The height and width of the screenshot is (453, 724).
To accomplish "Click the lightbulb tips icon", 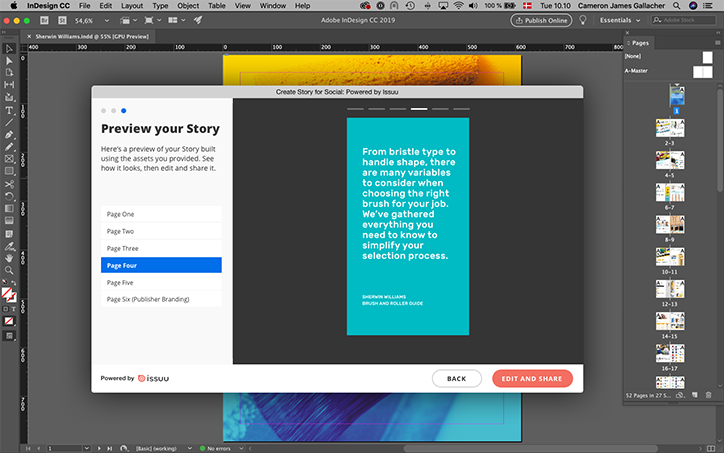I will click(583, 20).
